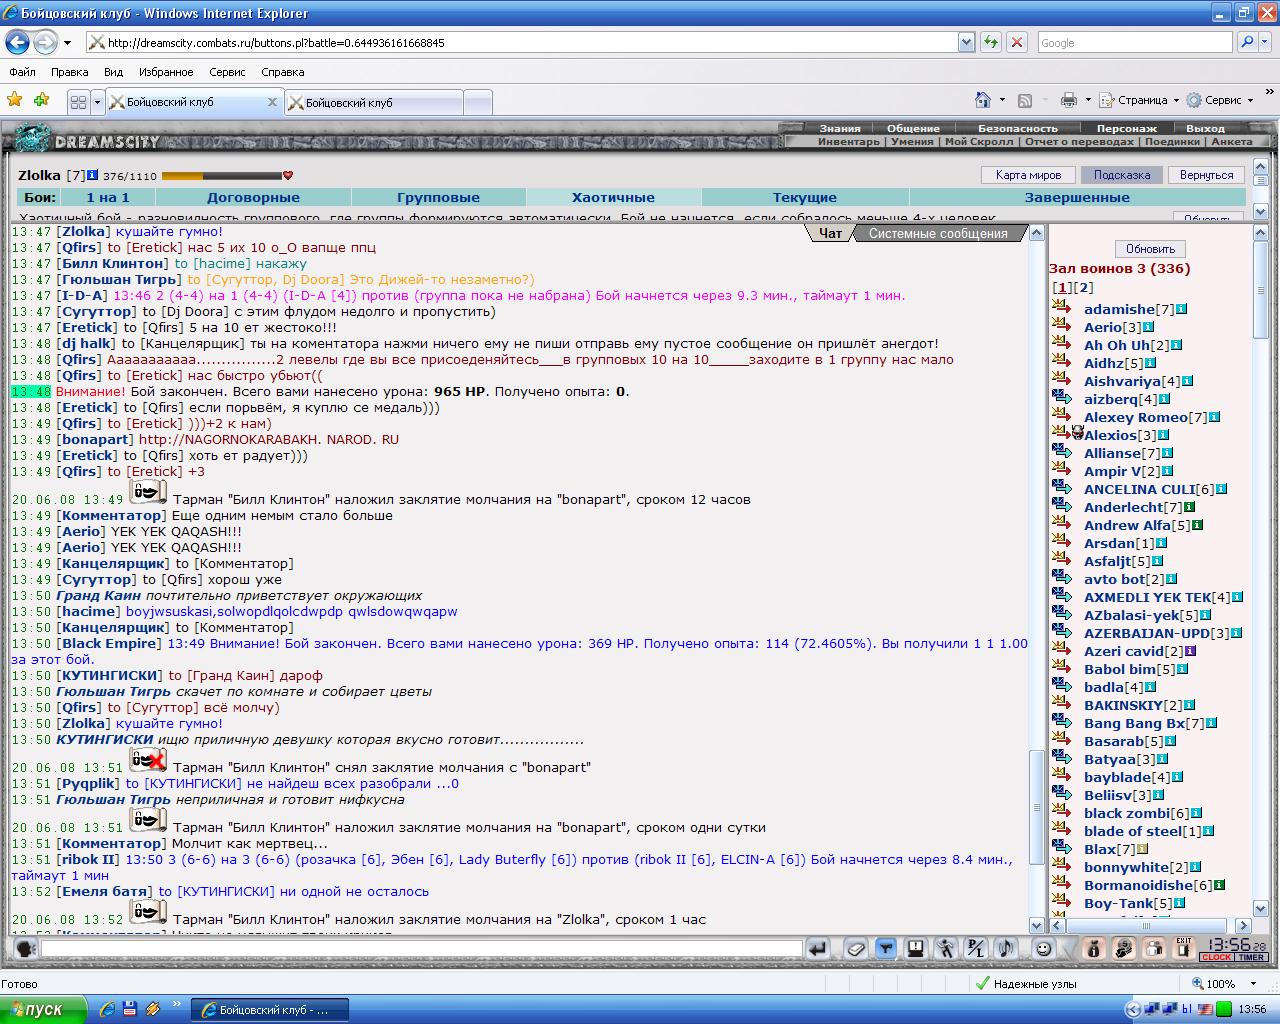Open the IE home button dropdown arrow

click(1002, 100)
